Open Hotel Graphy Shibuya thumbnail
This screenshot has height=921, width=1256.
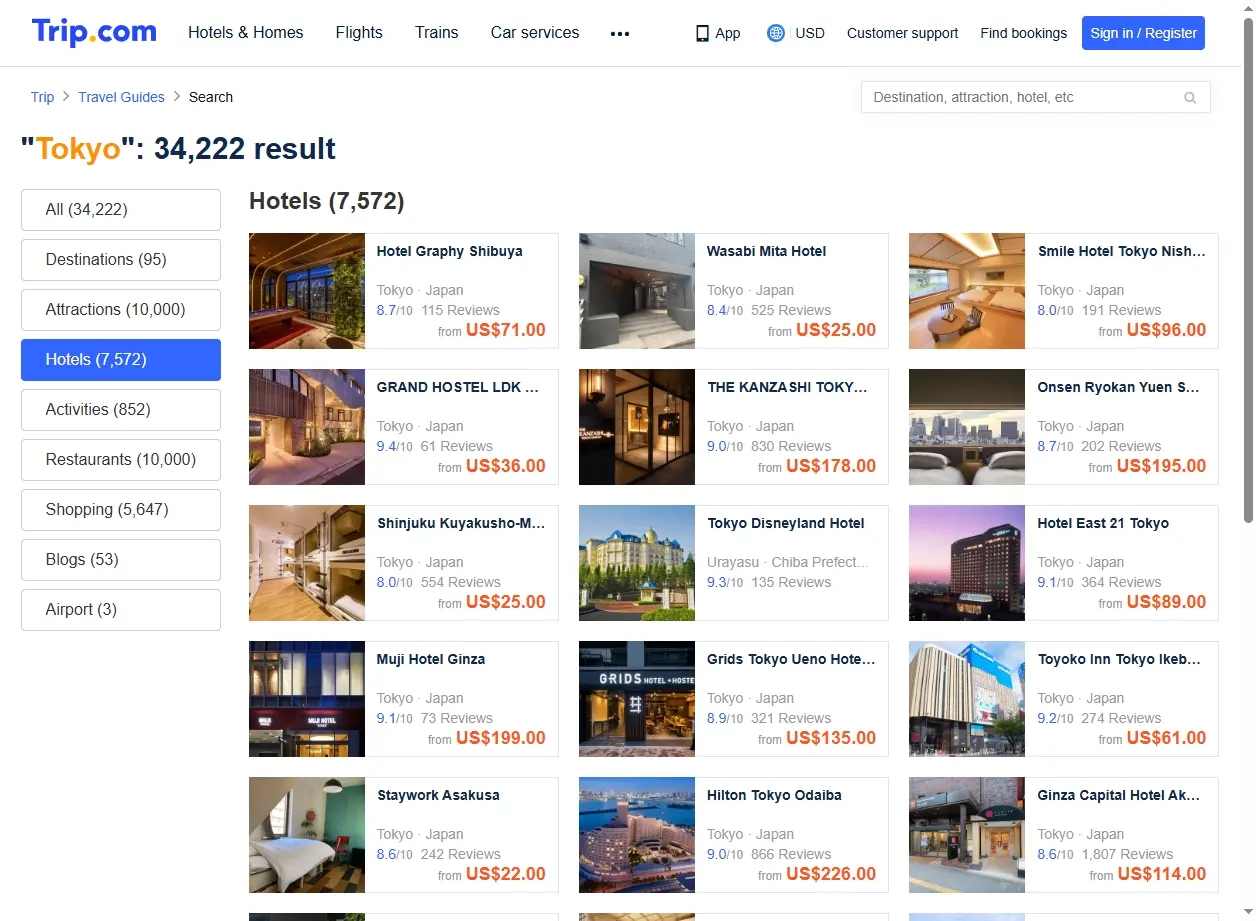307,291
